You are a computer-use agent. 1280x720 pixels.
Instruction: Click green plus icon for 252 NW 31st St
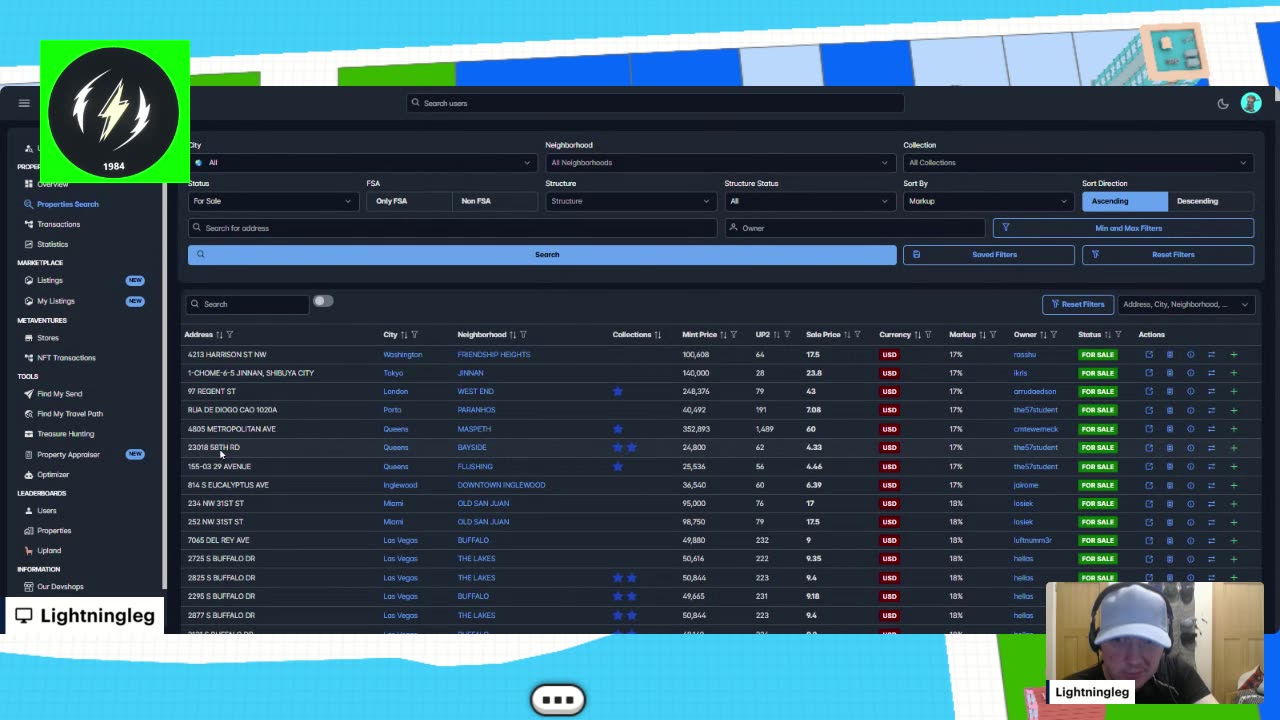[x=1233, y=522]
